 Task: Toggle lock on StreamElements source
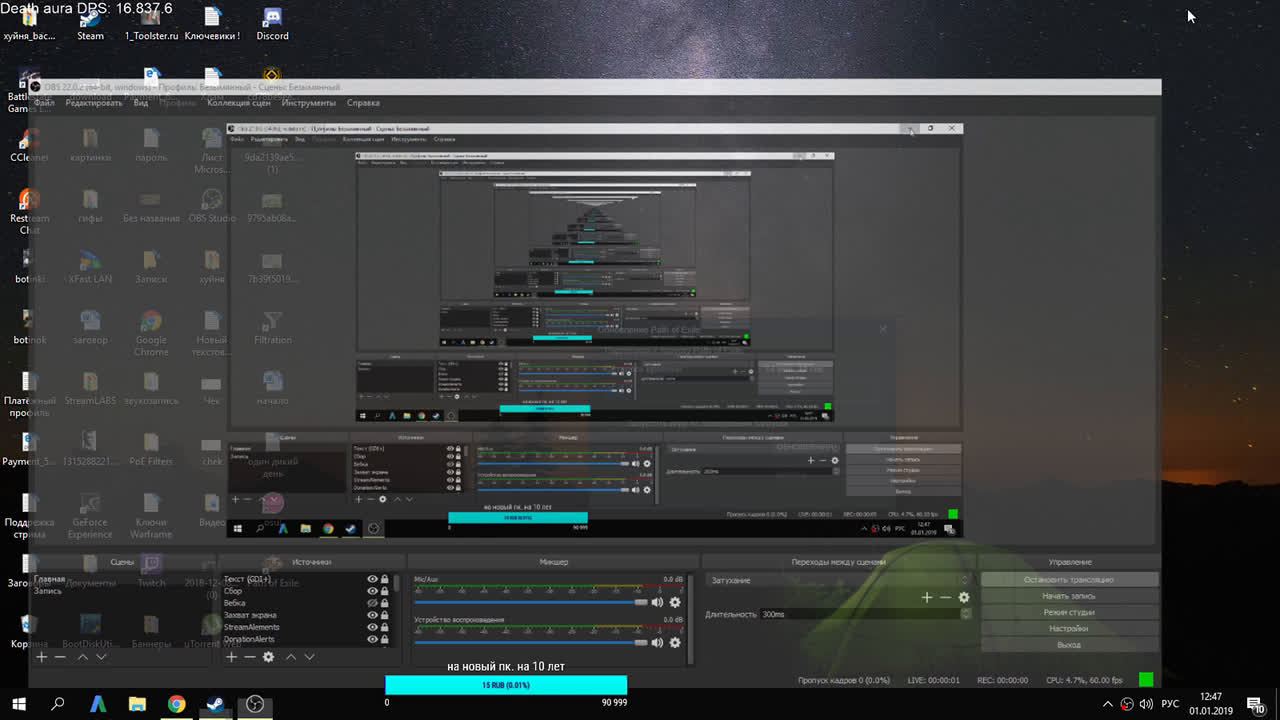click(385, 627)
